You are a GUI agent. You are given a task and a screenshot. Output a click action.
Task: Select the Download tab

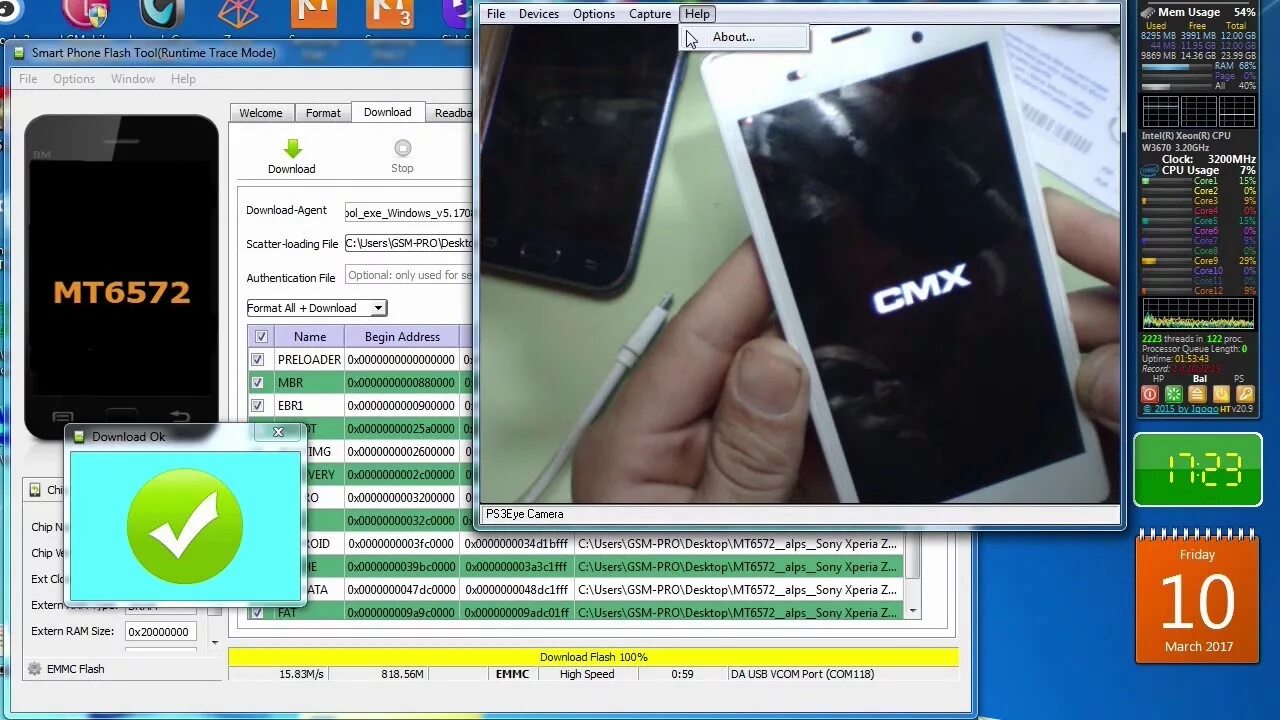(388, 112)
